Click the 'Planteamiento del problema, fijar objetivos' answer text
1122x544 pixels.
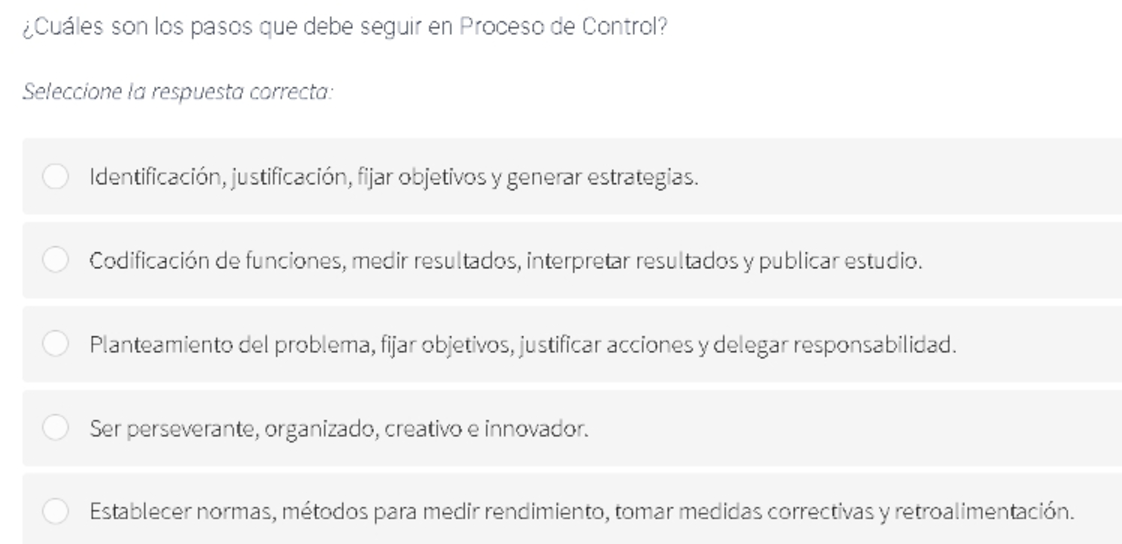point(522,345)
